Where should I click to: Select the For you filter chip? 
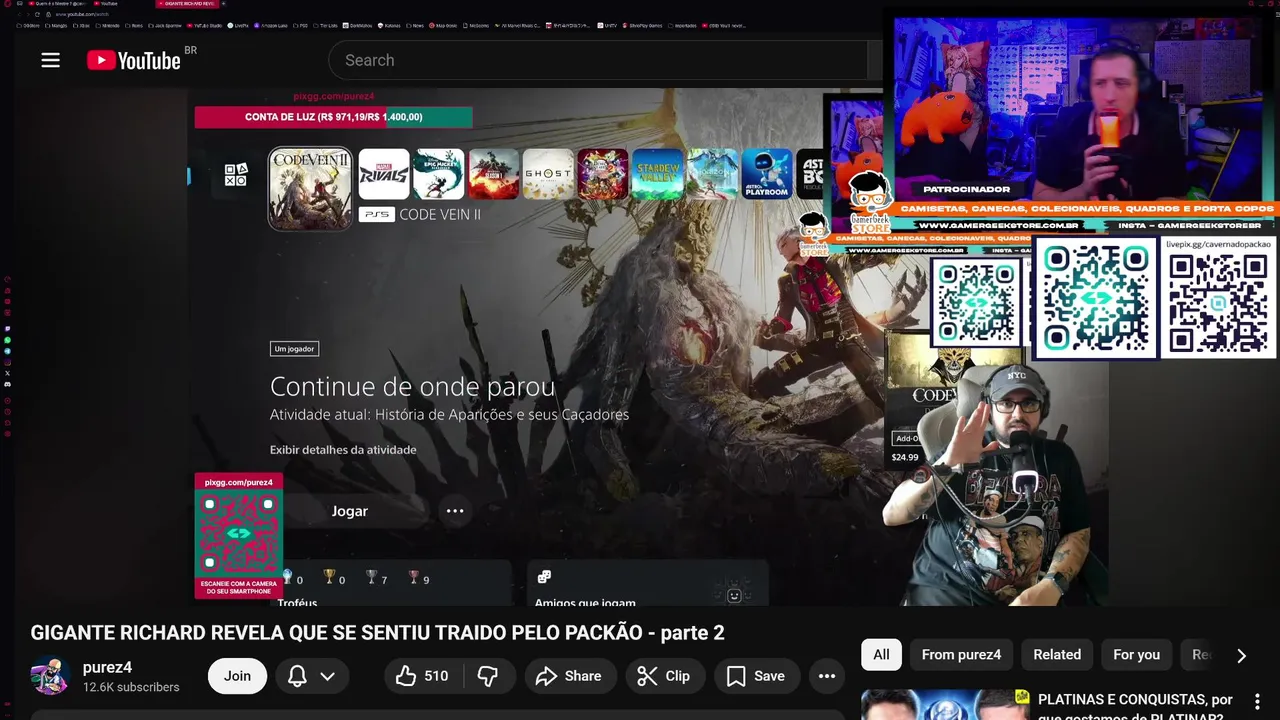click(1136, 655)
